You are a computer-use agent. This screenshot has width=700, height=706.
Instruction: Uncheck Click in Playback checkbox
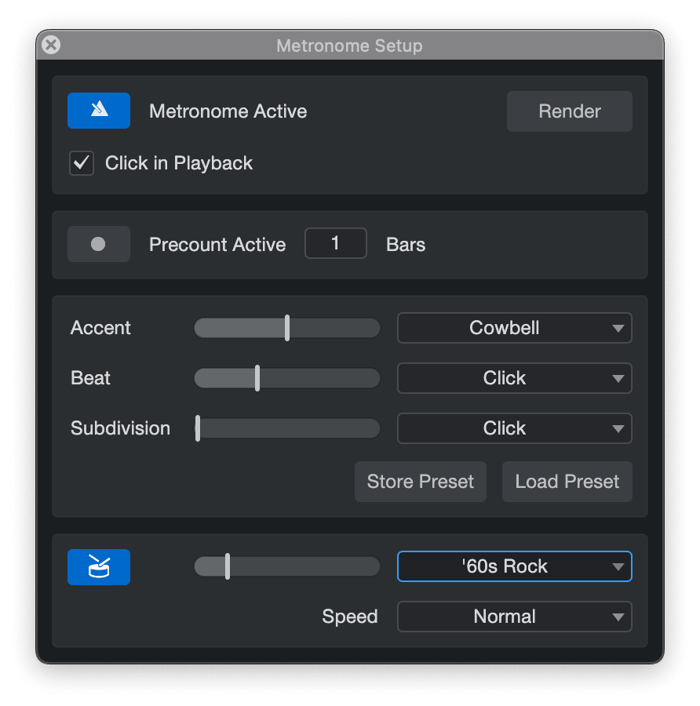point(81,163)
